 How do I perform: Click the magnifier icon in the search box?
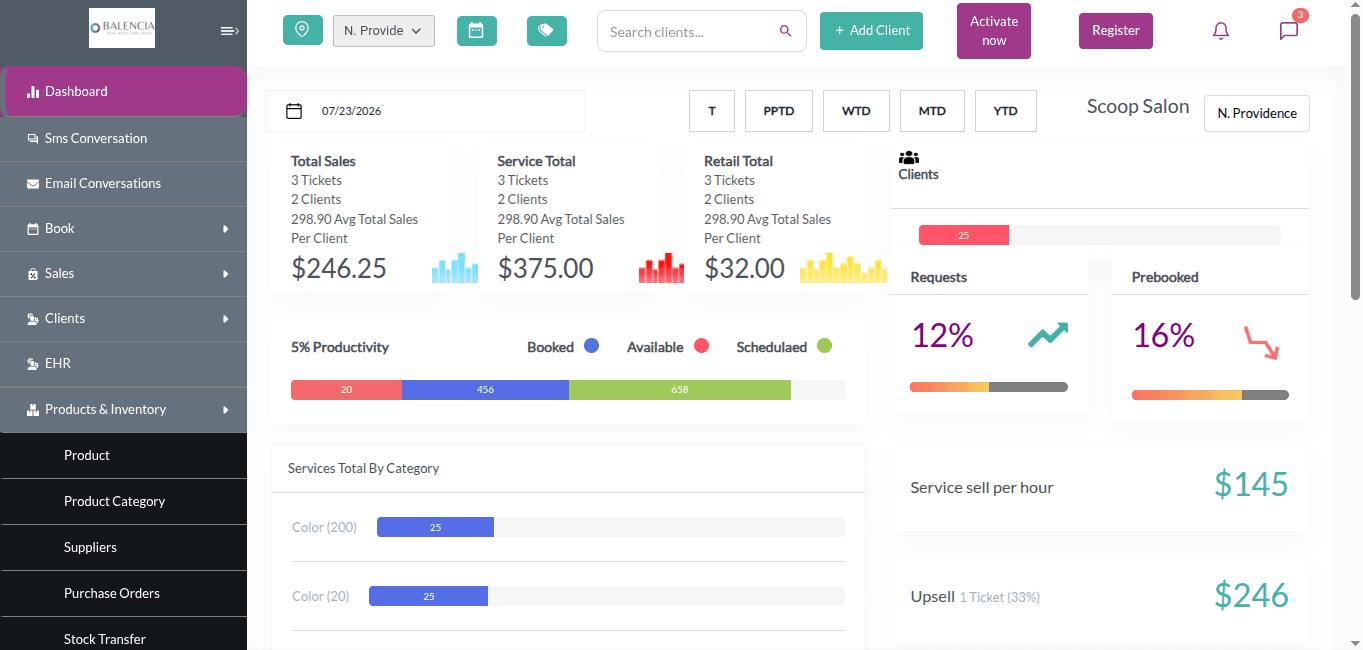pos(786,31)
